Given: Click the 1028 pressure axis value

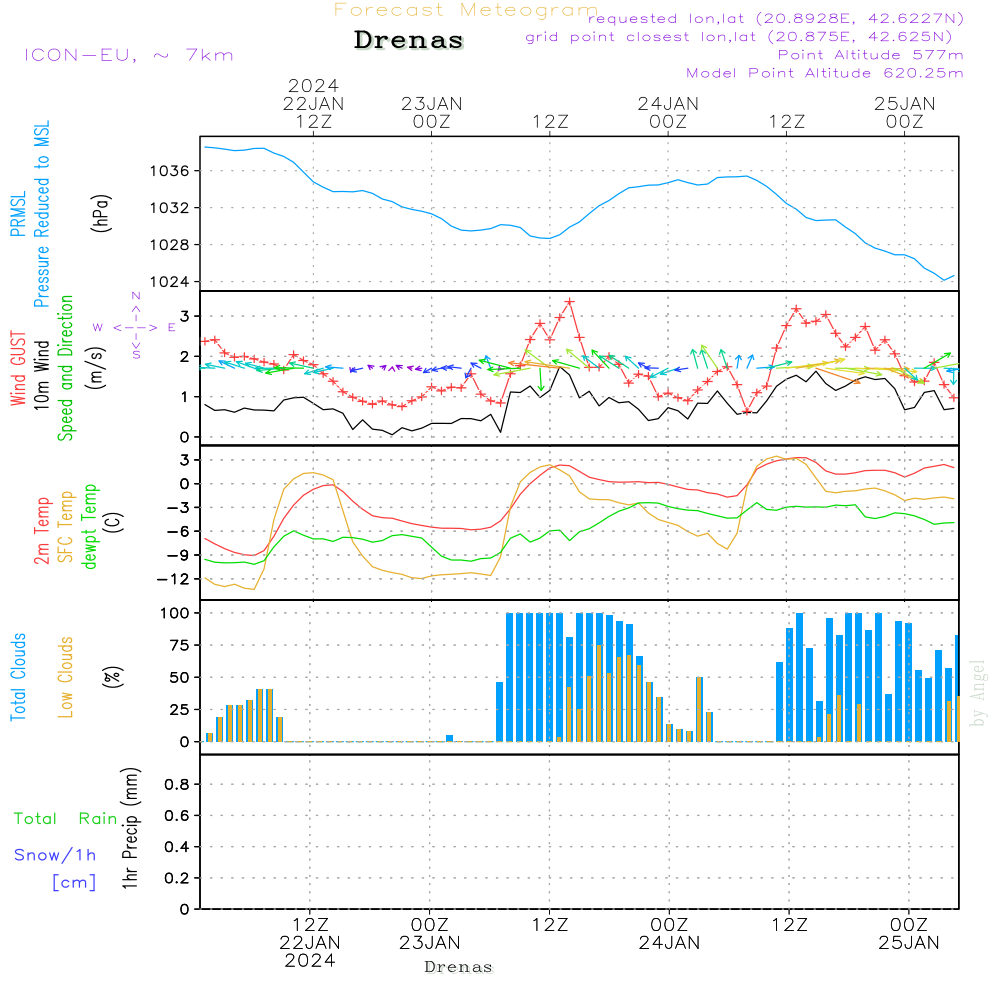Looking at the screenshot, I should 169,245.
